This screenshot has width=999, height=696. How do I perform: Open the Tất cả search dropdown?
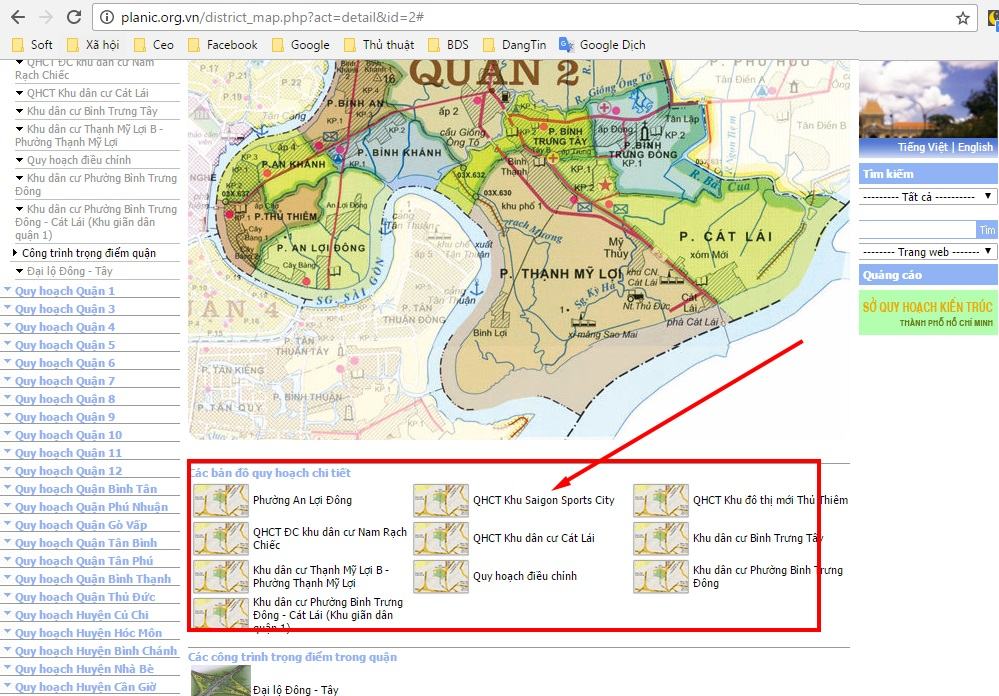pos(928,197)
